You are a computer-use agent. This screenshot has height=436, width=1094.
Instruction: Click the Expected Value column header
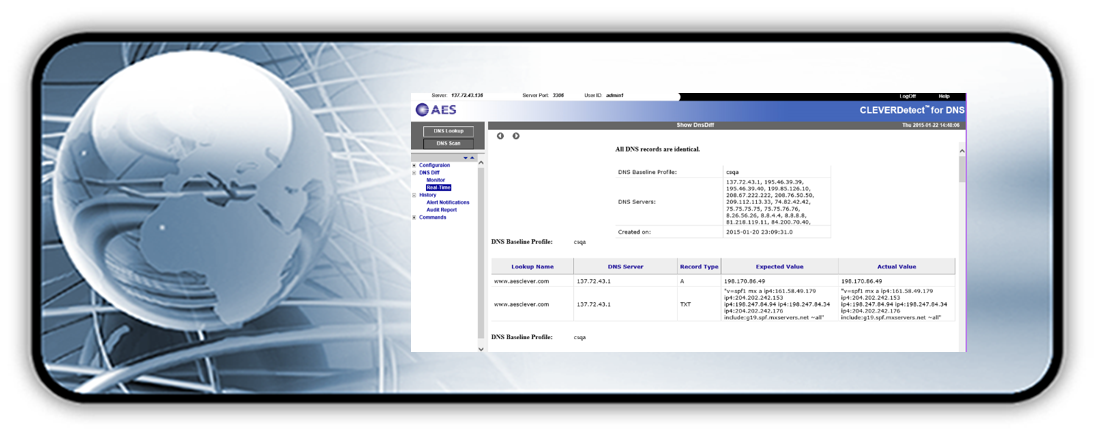tap(779, 266)
